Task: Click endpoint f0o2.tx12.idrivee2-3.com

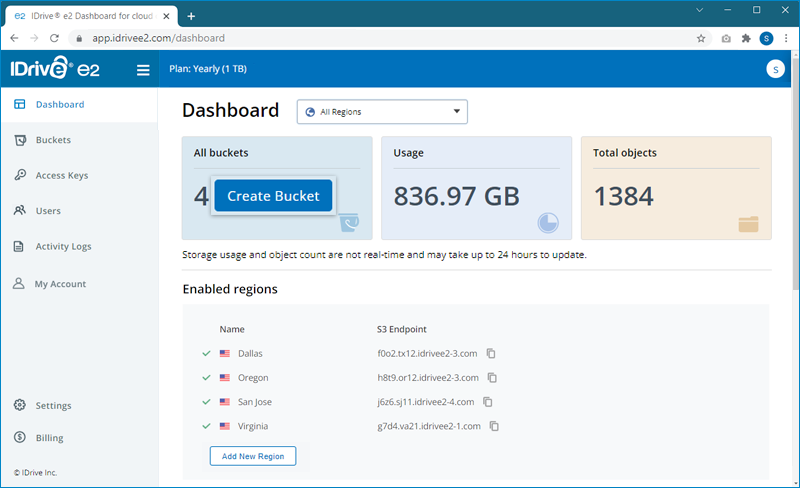Action: click(427, 353)
